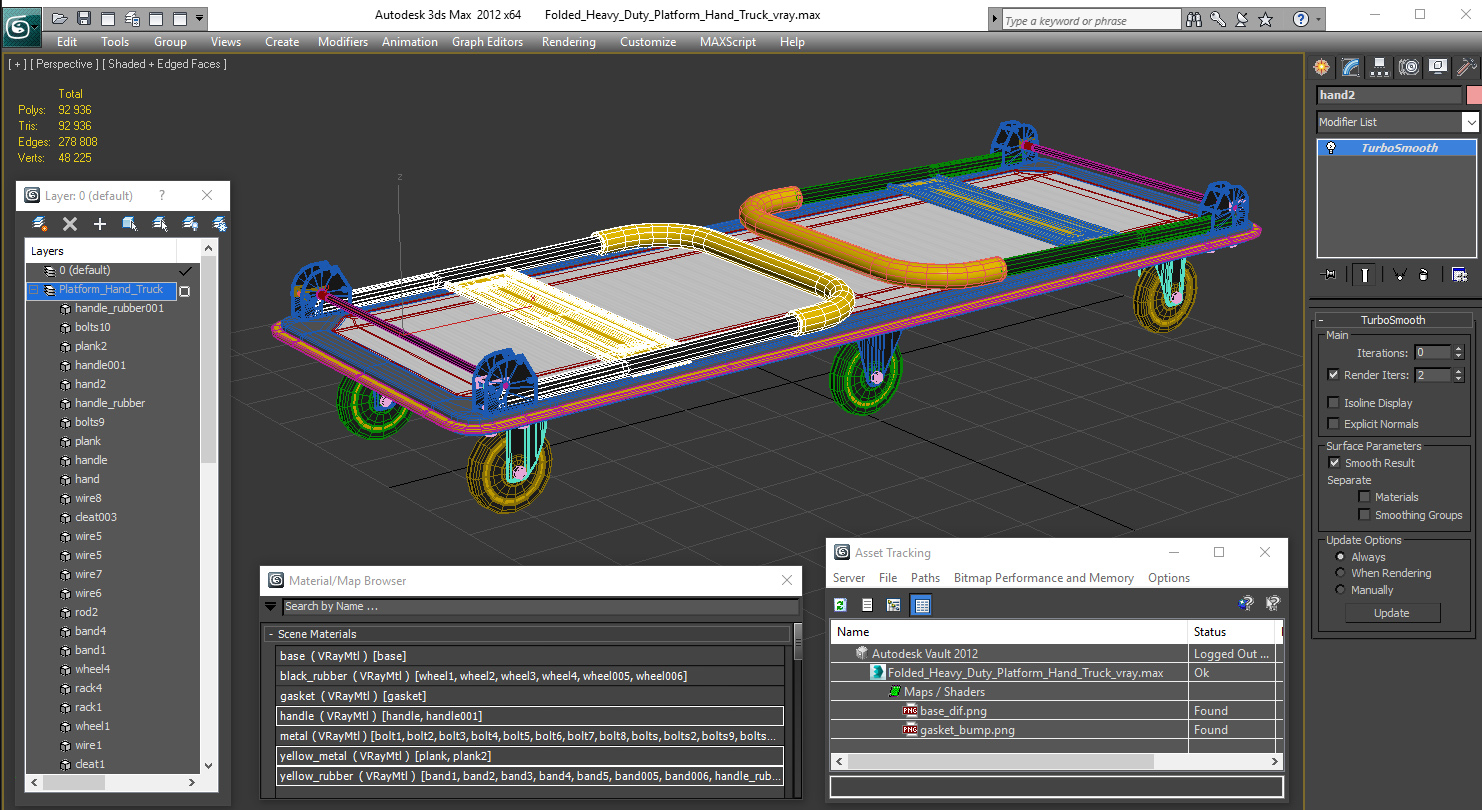Image resolution: width=1482 pixels, height=810 pixels.
Task: Open the MAXScript menu
Action: coord(729,42)
